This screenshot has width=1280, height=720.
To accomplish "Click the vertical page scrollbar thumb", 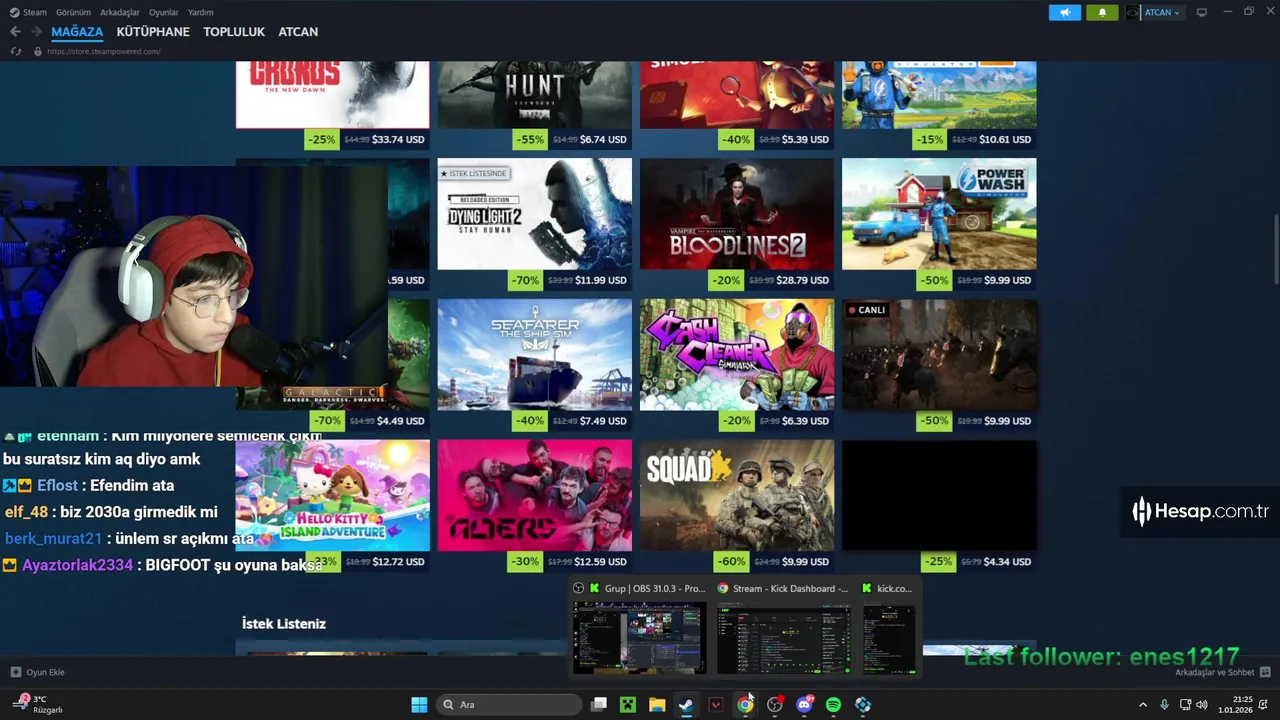I will point(1275,250).
